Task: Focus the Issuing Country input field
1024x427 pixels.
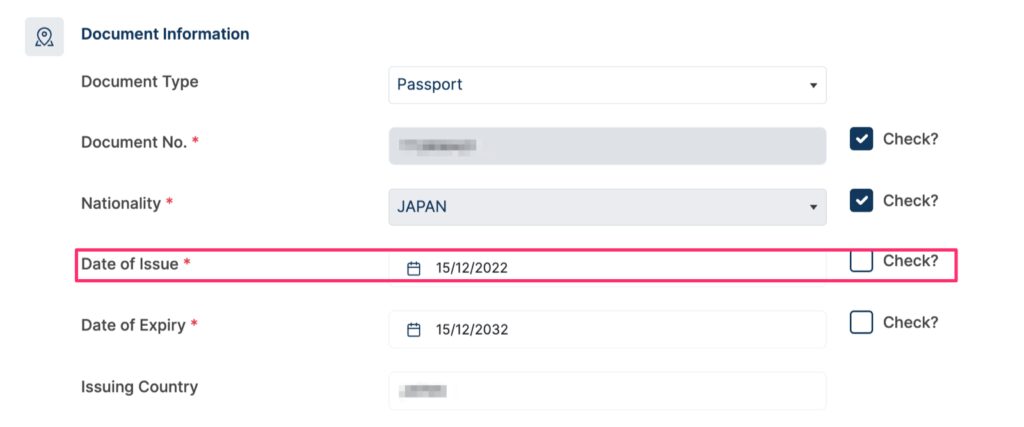Action: click(x=607, y=391)
